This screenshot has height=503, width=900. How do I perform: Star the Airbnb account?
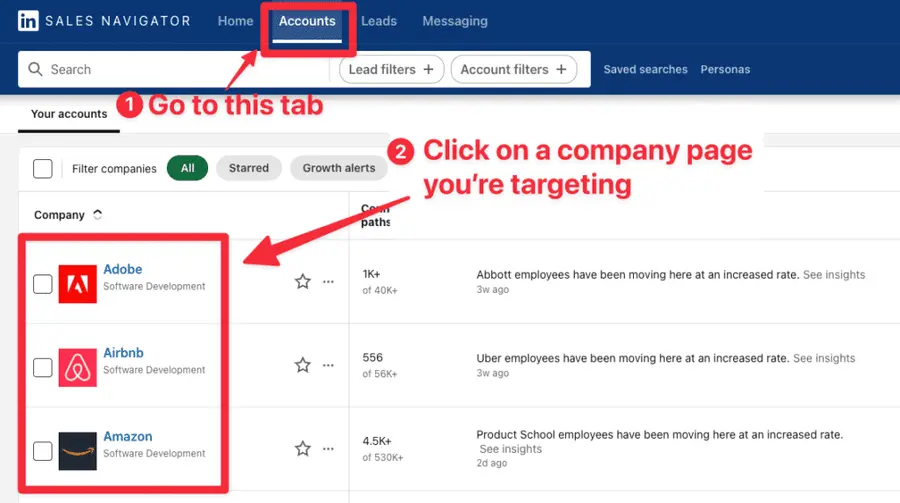click(x=302, y=365)
